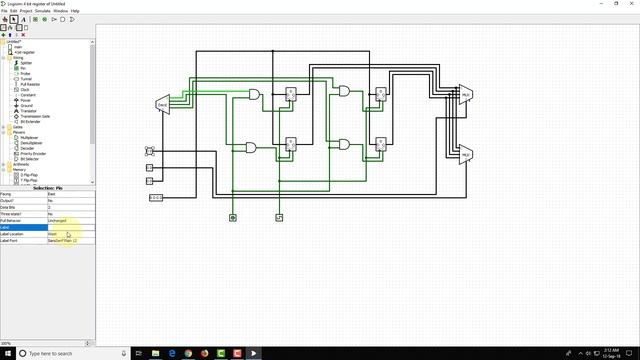Open the Project menu
Viewport: 640px width, 360px height.
click(26, 11)
